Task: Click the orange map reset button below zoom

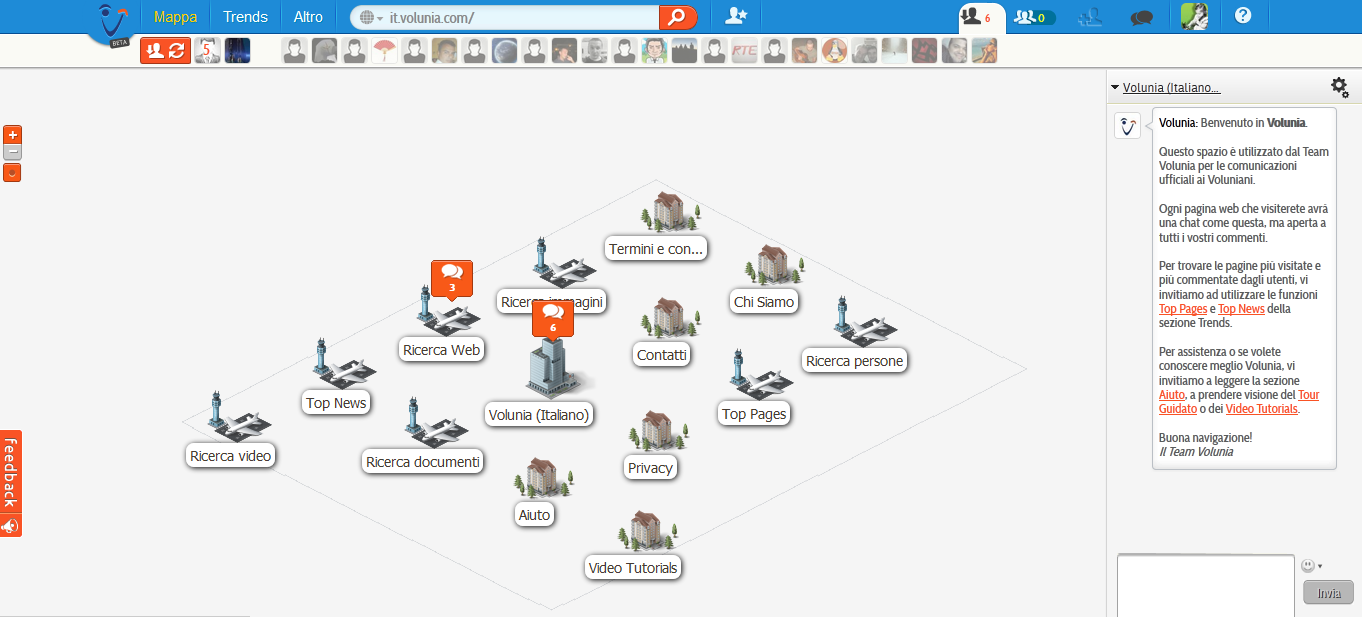Action: [12, 172]
